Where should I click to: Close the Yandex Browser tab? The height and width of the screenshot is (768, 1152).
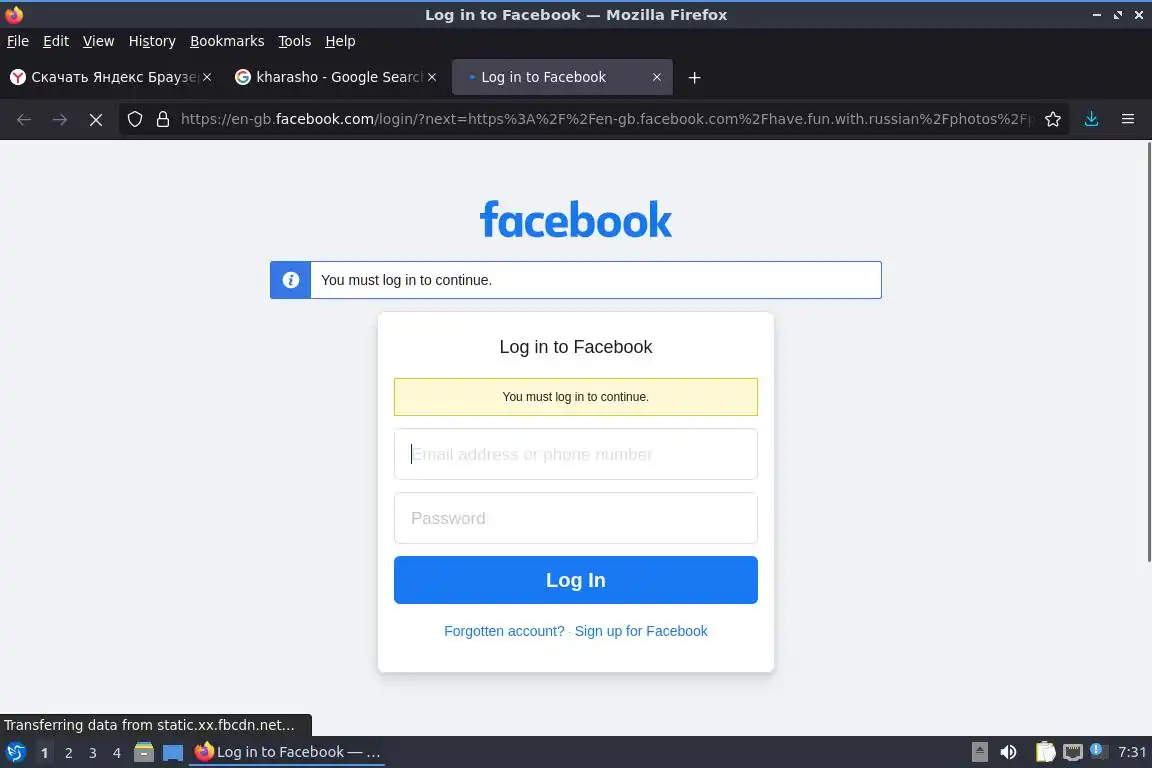(207, 77)
